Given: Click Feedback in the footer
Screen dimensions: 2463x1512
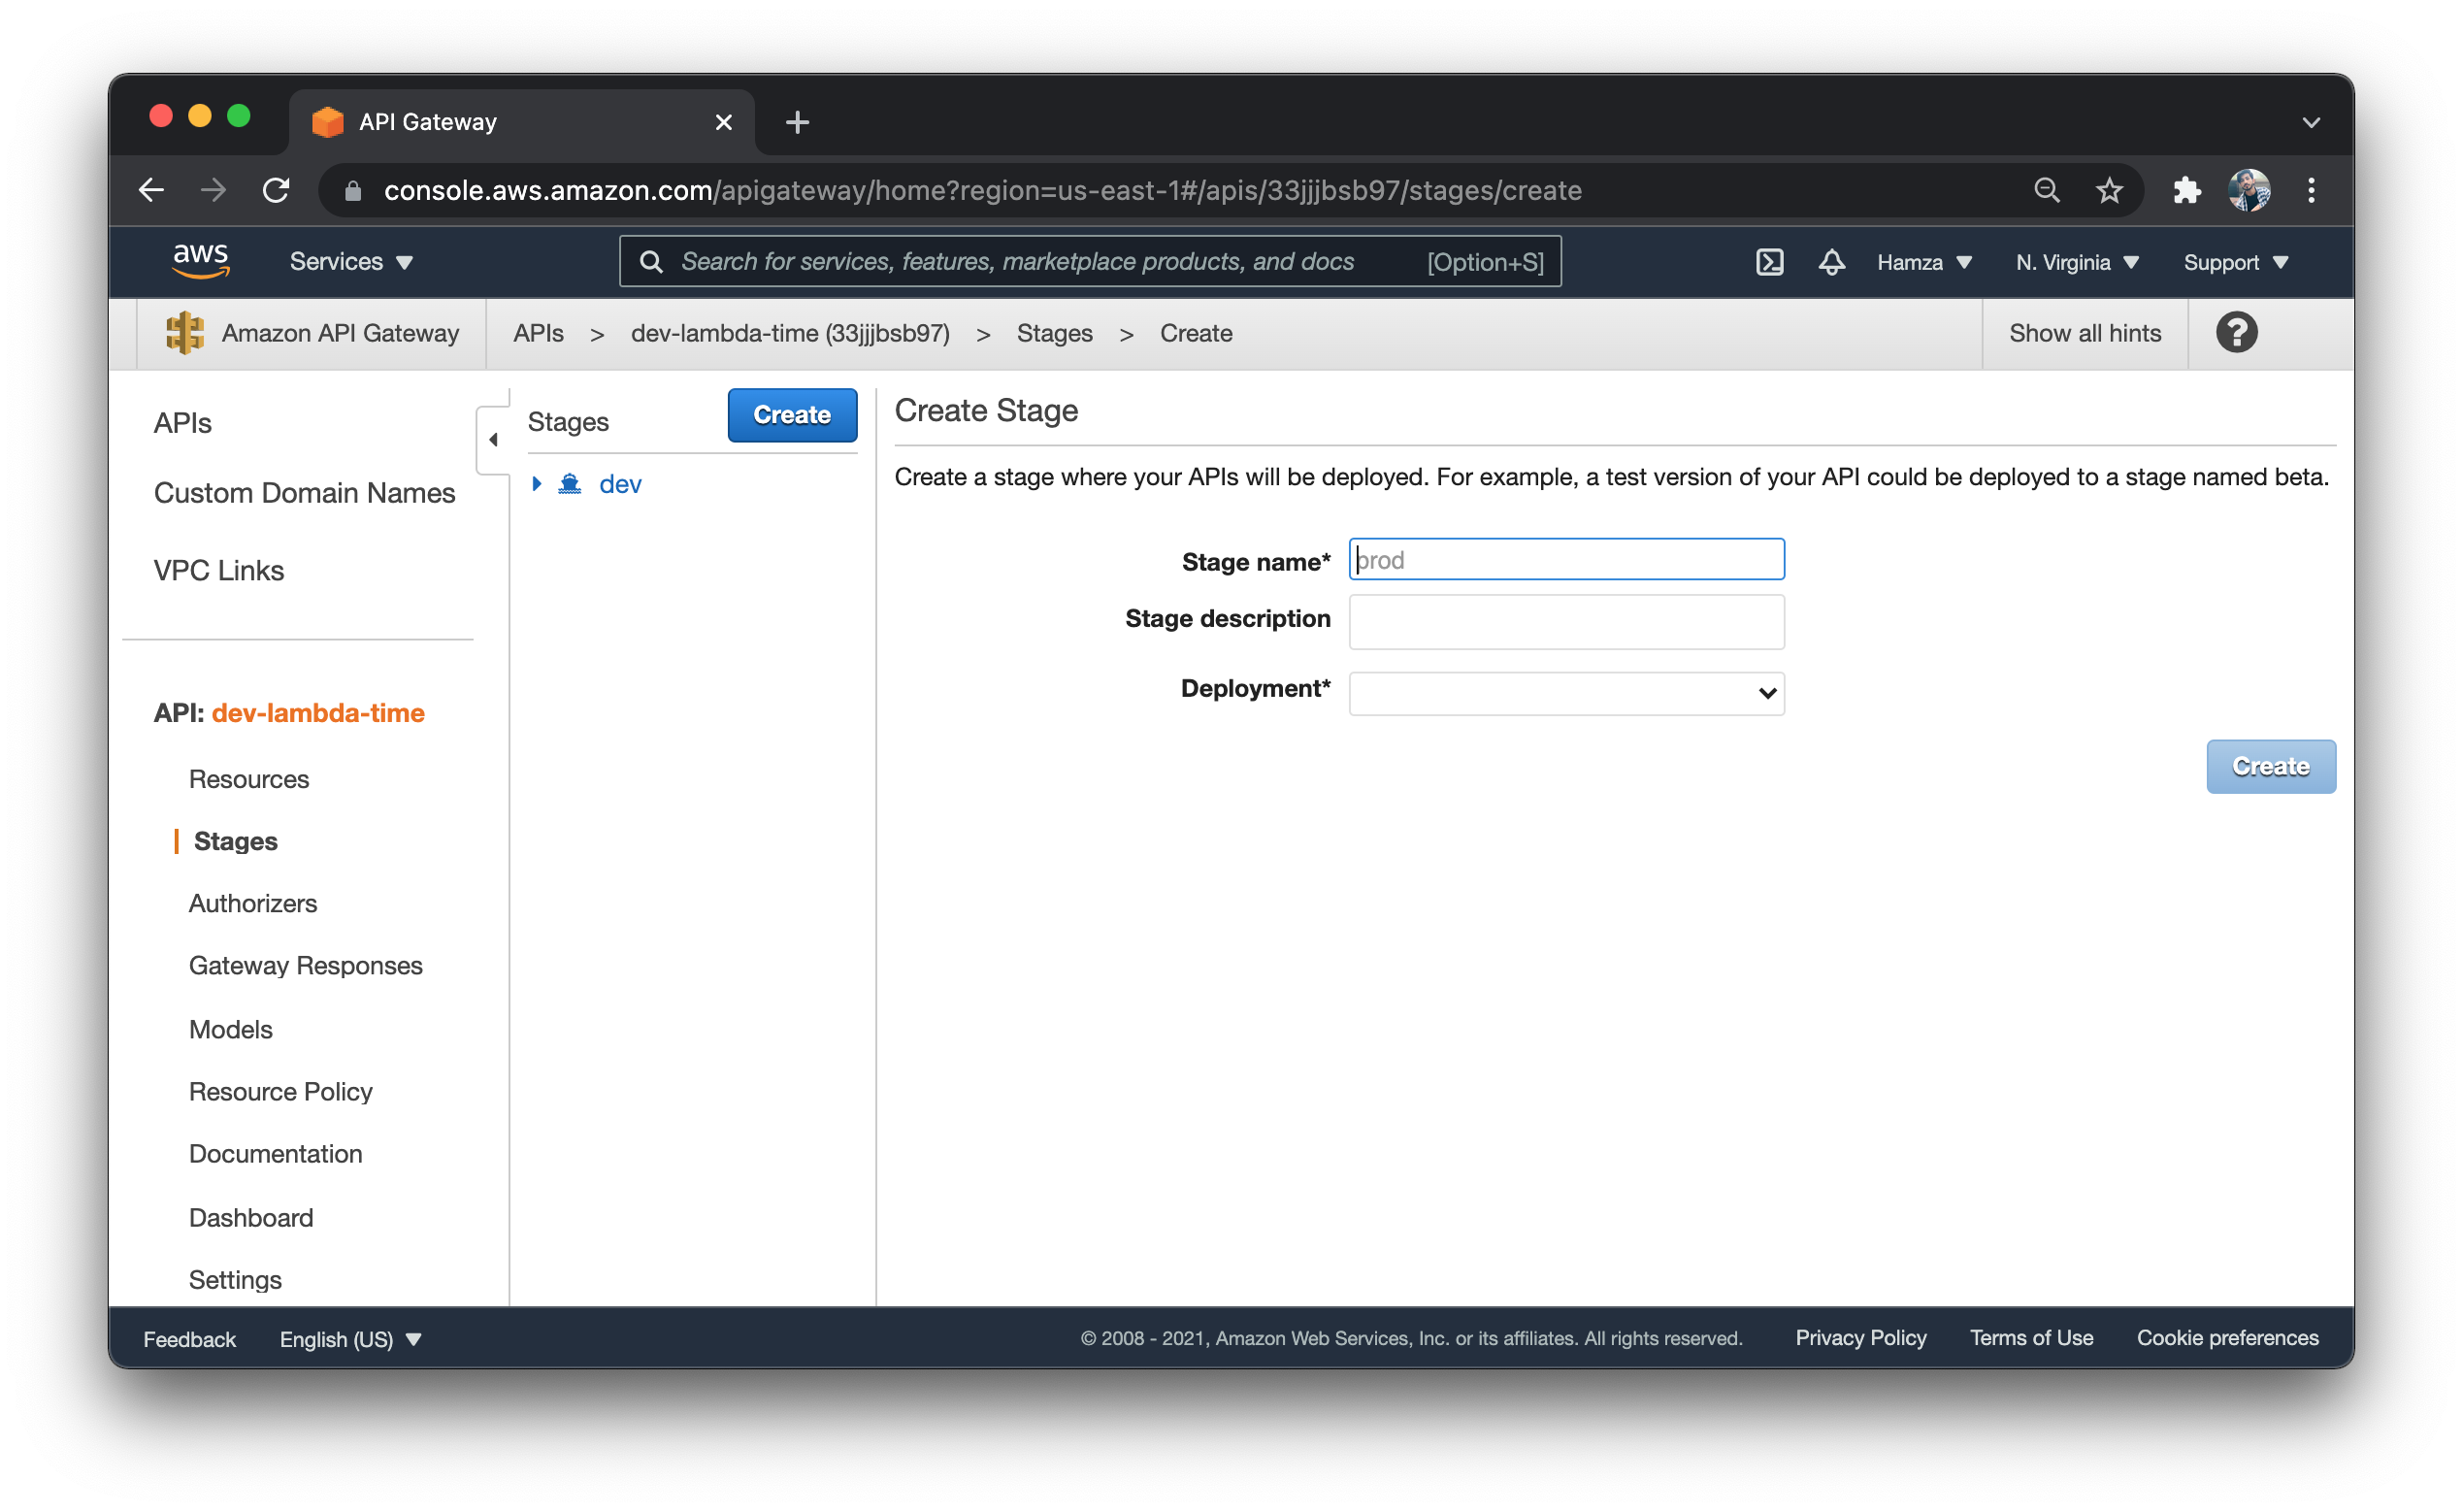Looking at the screenshot, I should pos(189,1338).
